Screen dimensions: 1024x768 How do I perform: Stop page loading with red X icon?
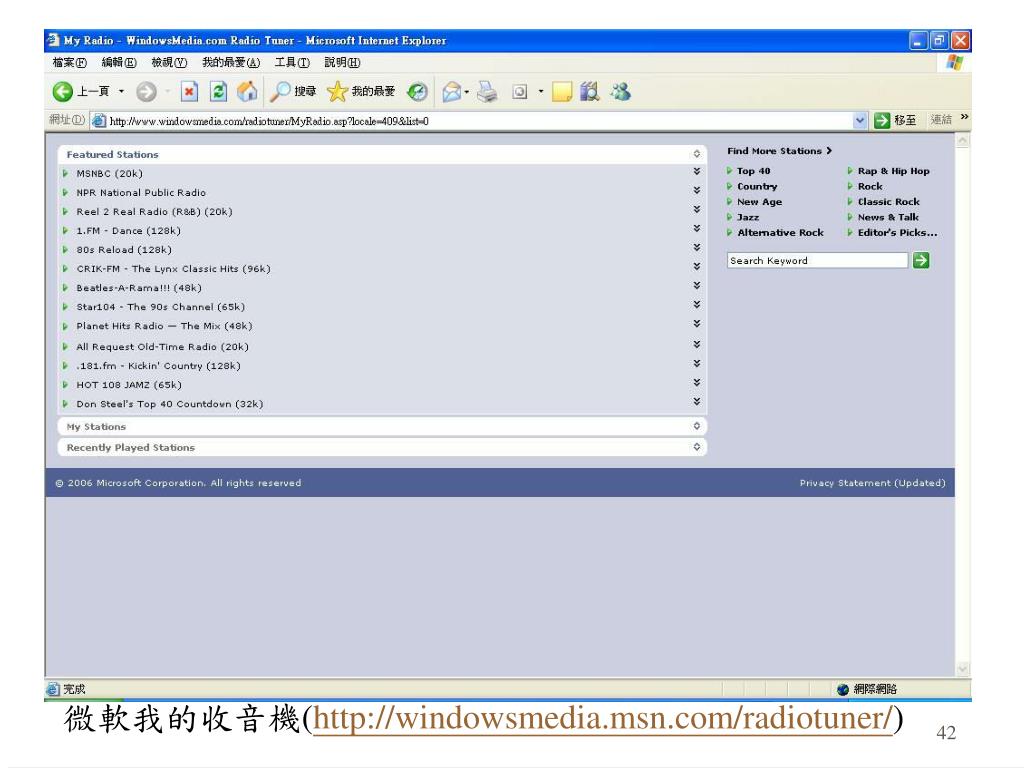click(x=189, y=91)
